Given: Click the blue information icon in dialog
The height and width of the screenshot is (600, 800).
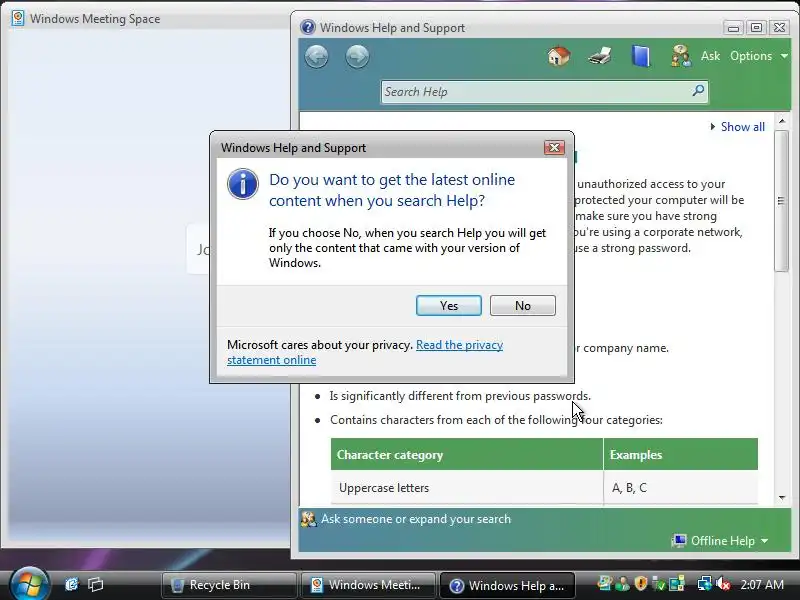Looking at the screenshot, I should click(x=243, y=184).
